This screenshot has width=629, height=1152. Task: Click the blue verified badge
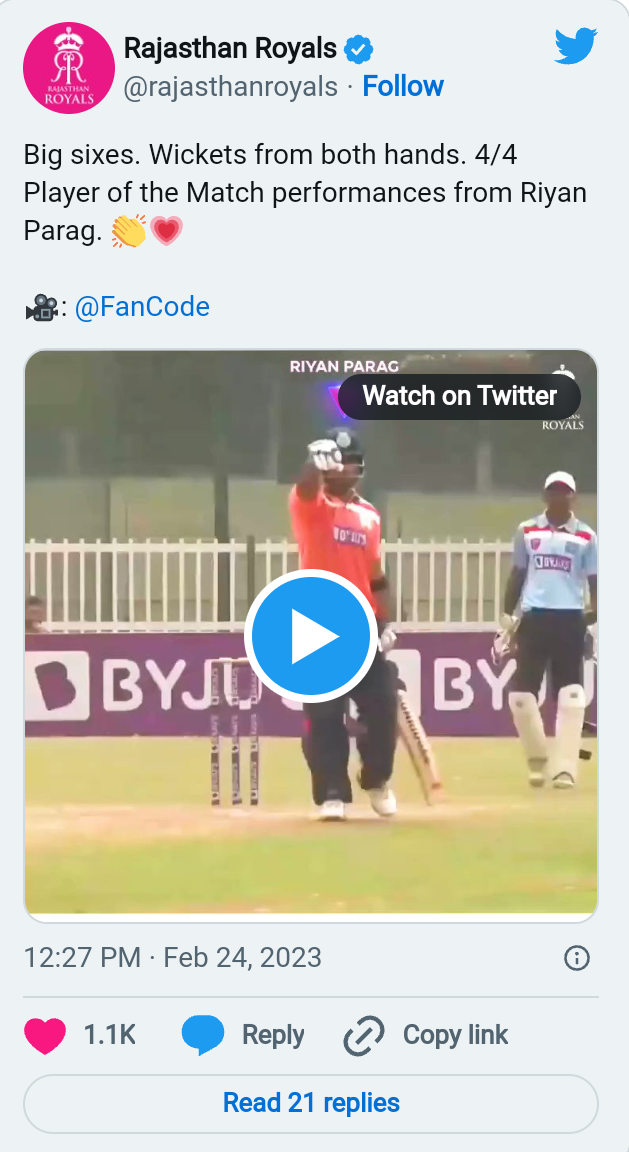358,48
